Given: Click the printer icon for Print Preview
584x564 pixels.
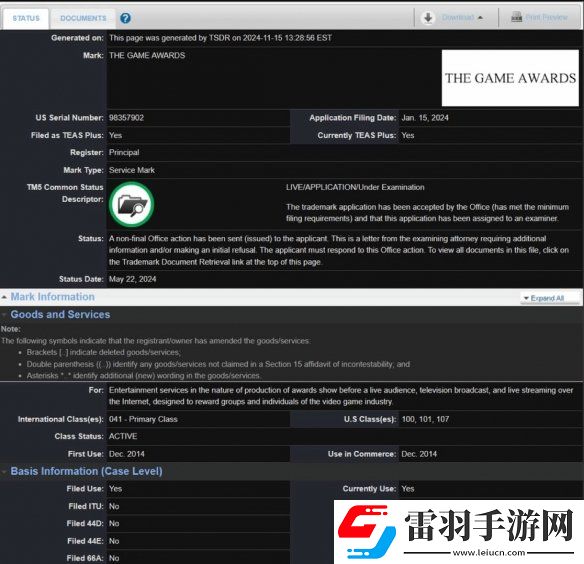Looking at the screenshot, I should (x=516, y=17).
